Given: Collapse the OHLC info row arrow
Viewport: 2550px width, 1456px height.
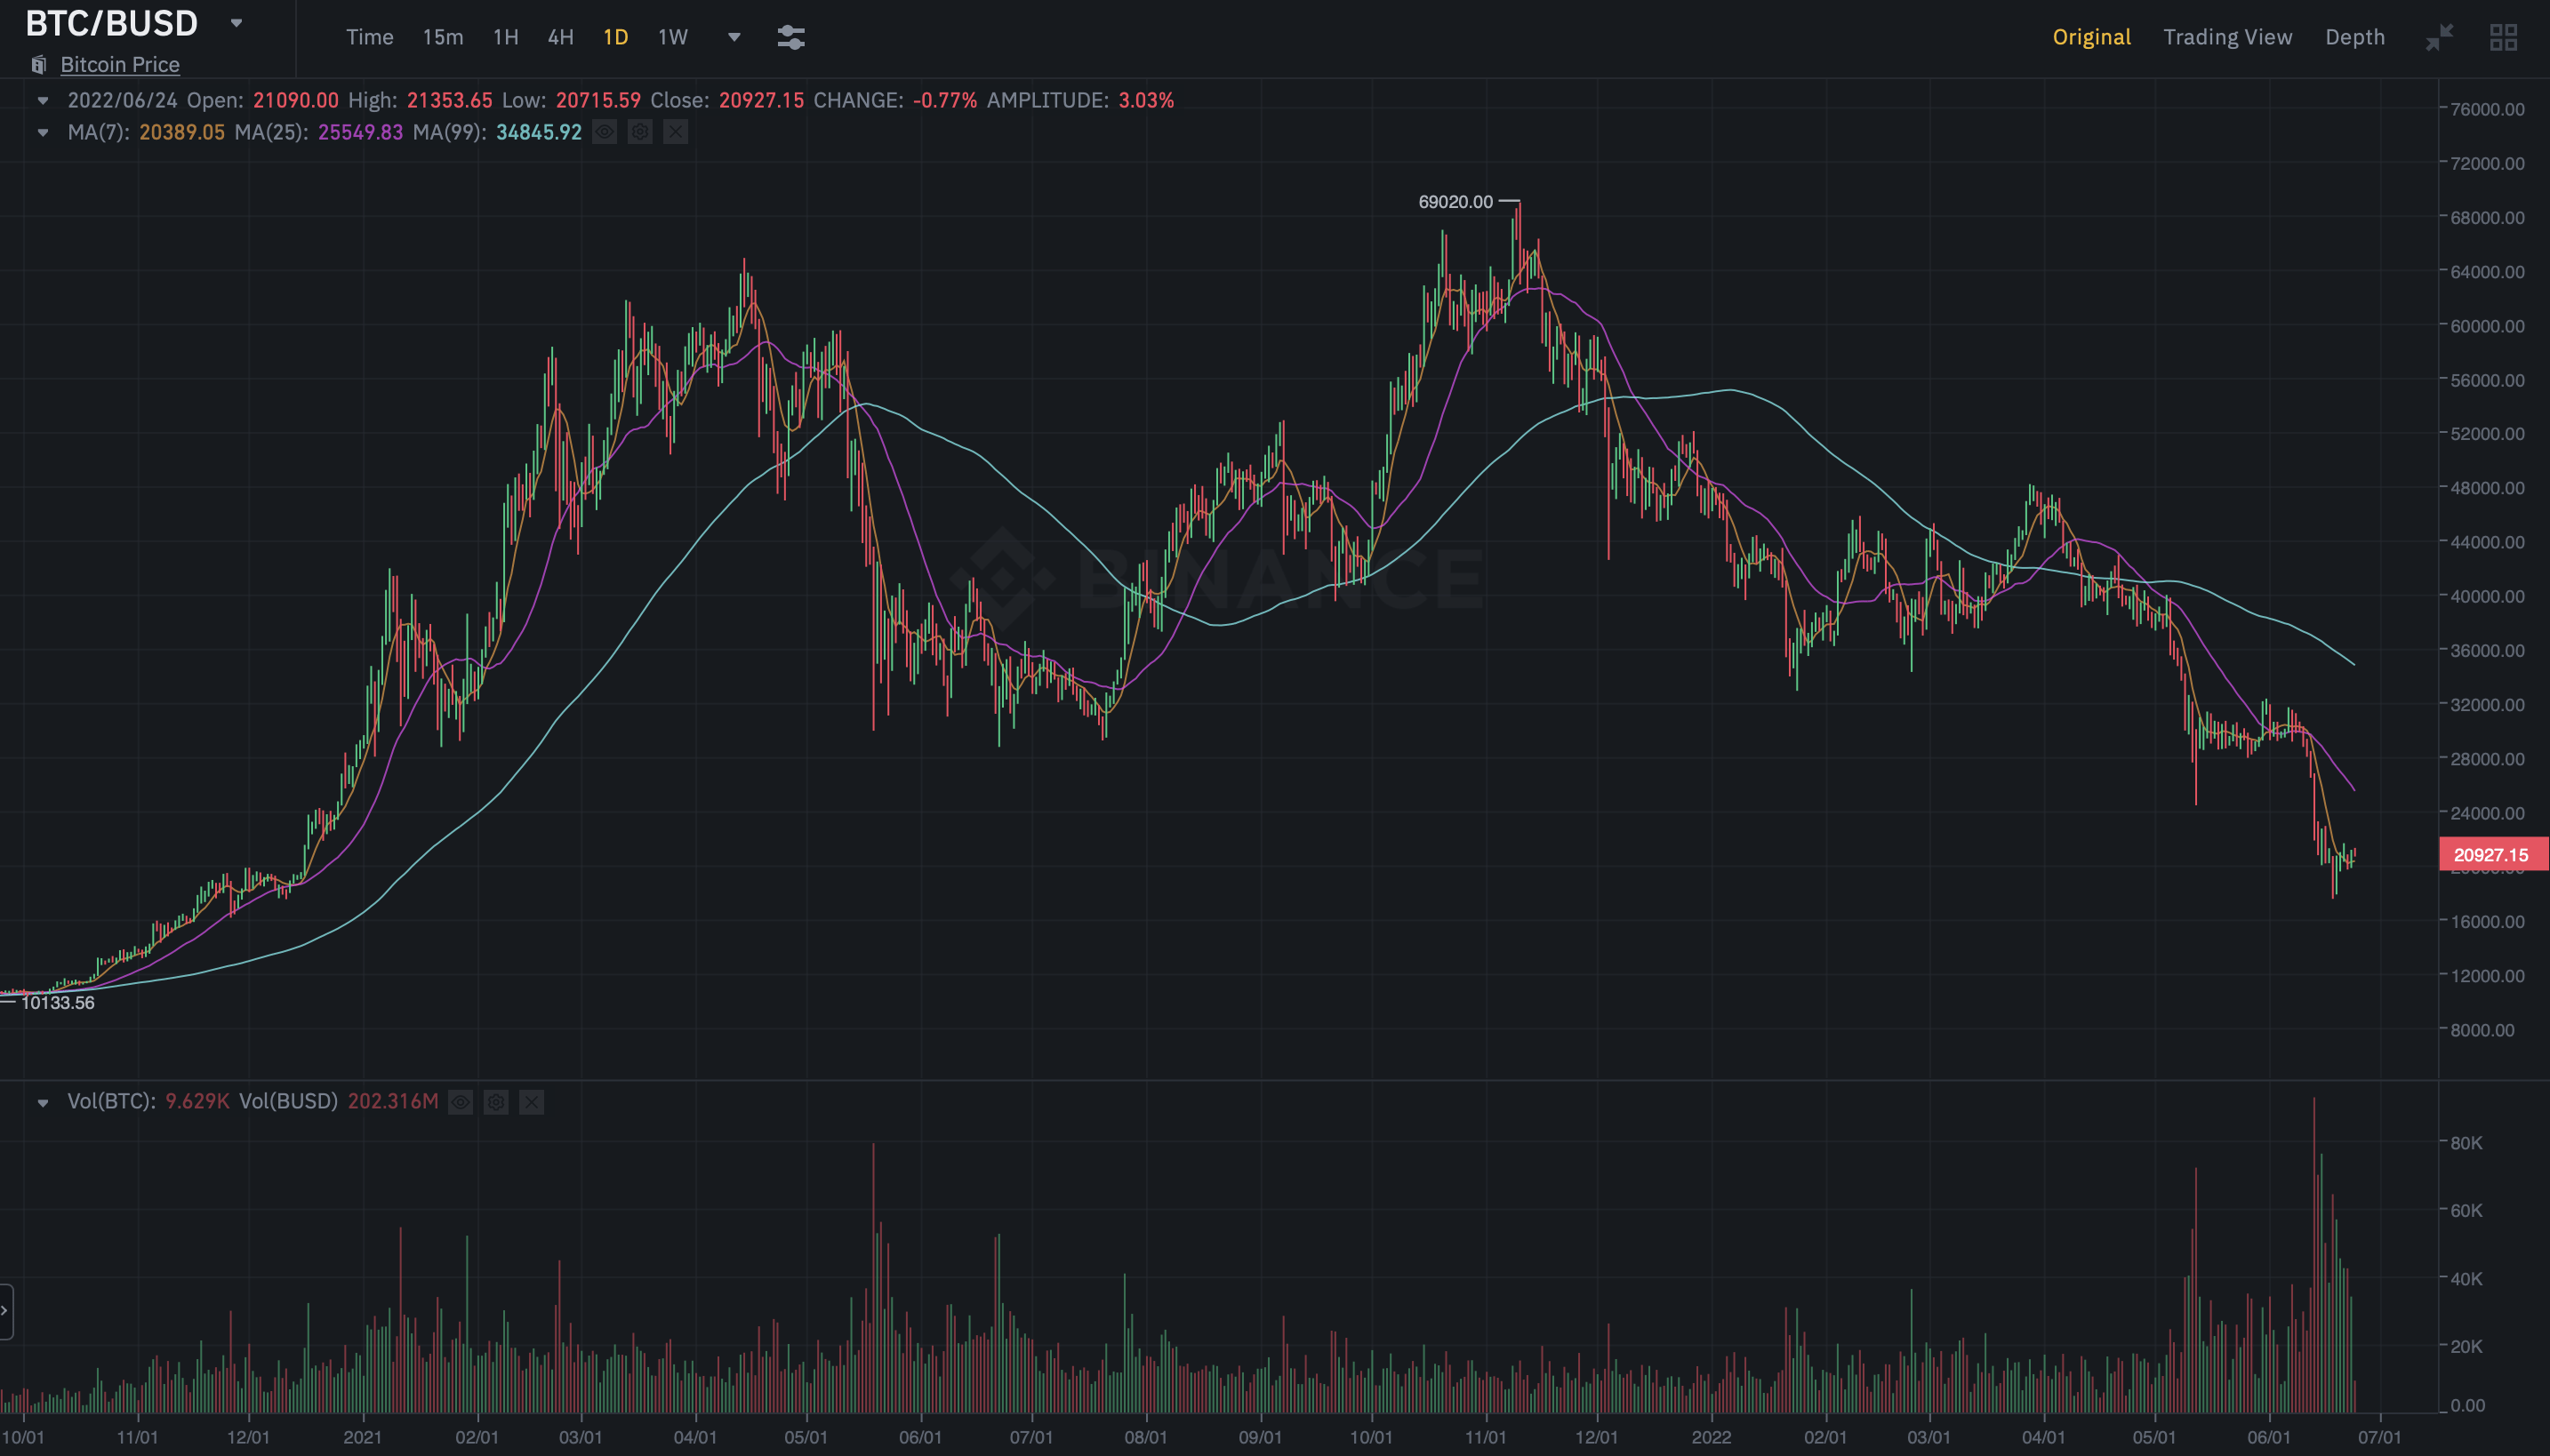Looking at the screenshot, I should (42, 100).
